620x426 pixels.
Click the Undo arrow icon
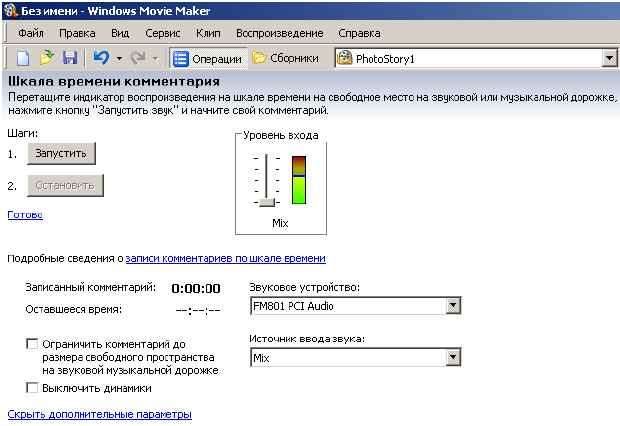(101, 59)
